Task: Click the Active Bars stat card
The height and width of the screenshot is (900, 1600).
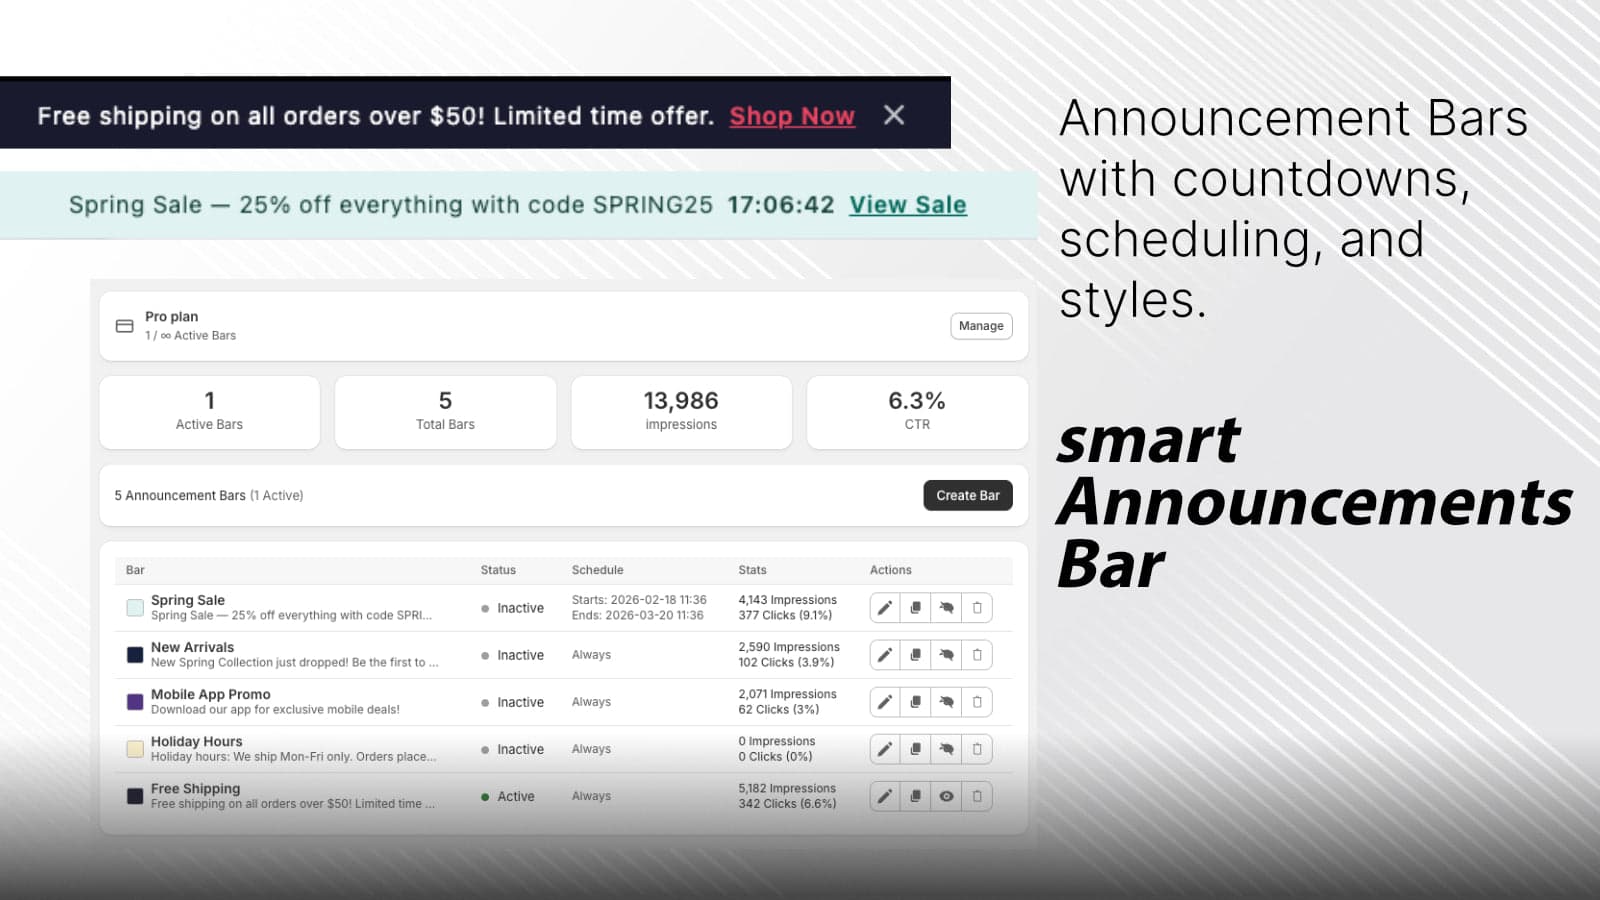Action: coord(210,412)
